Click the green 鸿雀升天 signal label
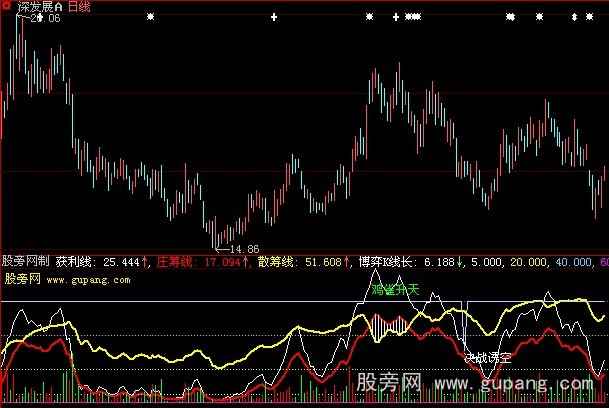 pyautogui.click(x=395, y=289)
